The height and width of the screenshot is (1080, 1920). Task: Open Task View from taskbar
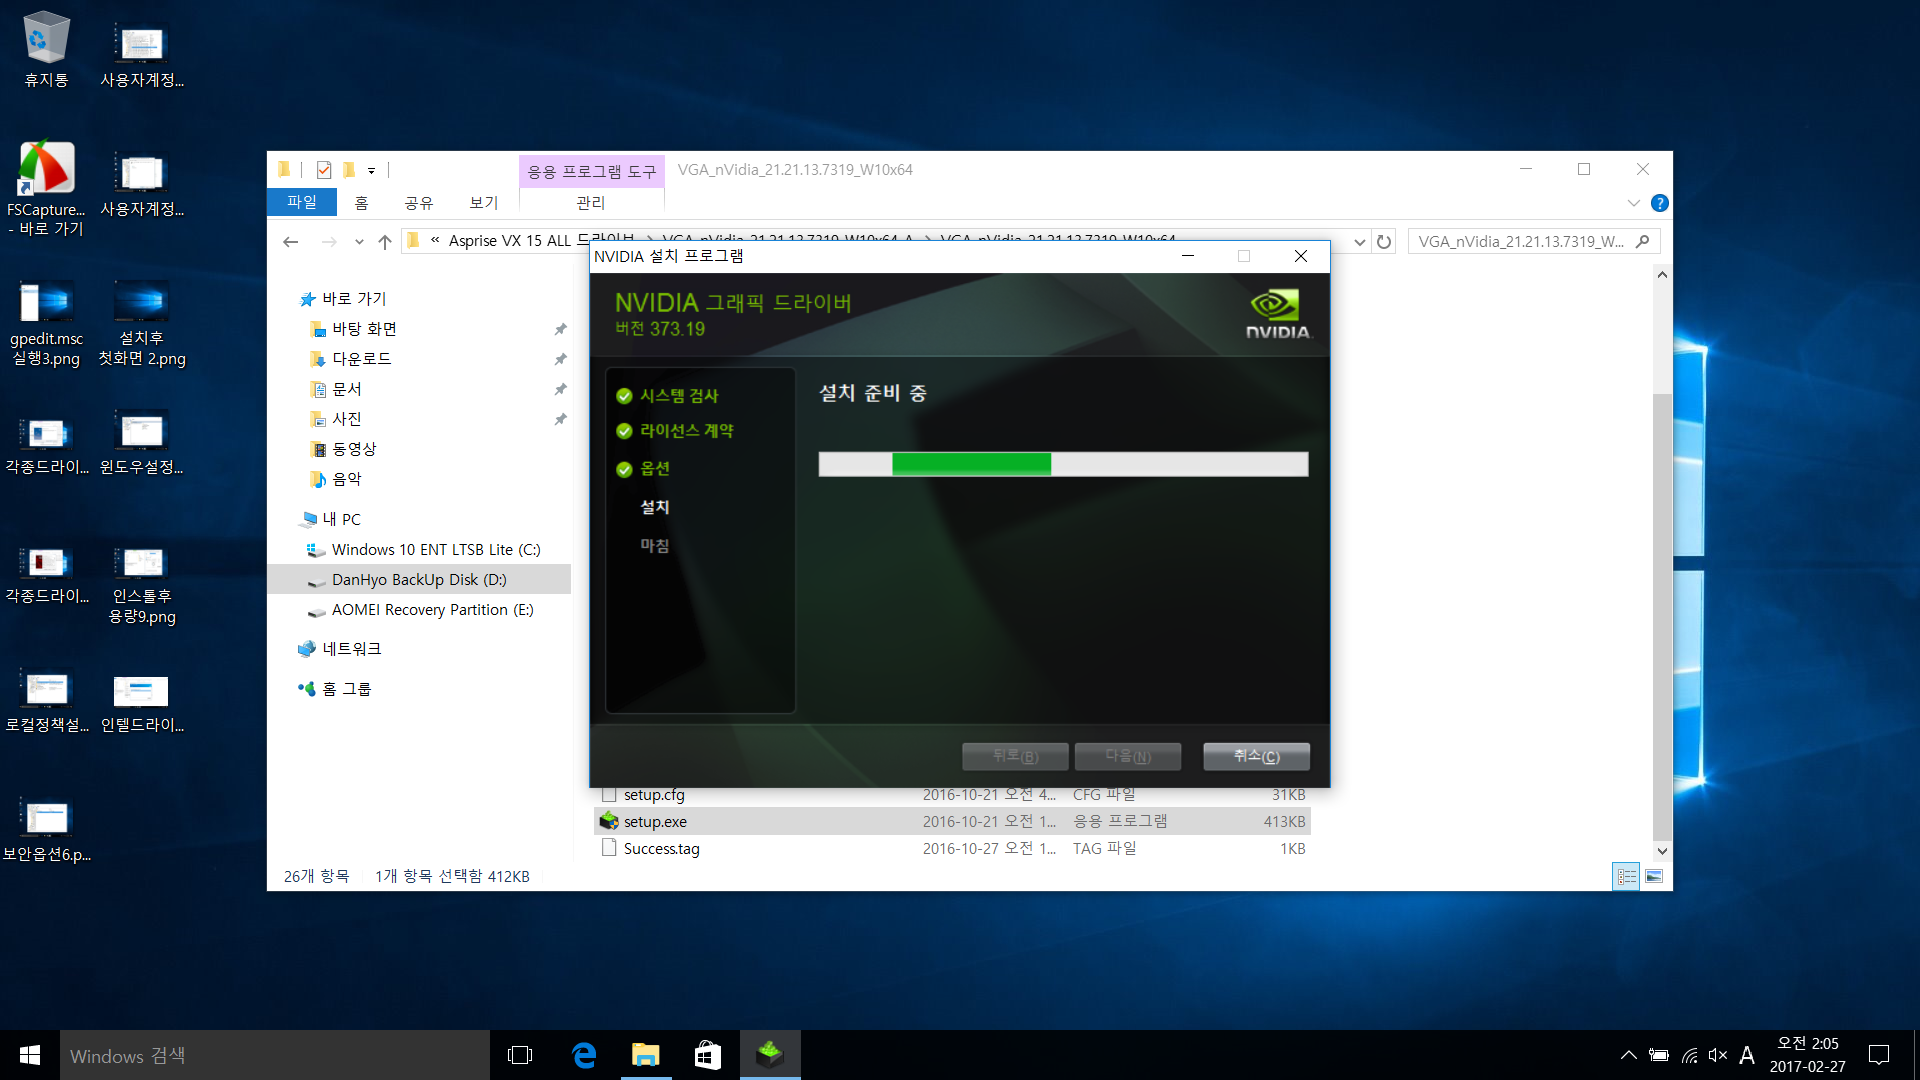[520, 1055]
